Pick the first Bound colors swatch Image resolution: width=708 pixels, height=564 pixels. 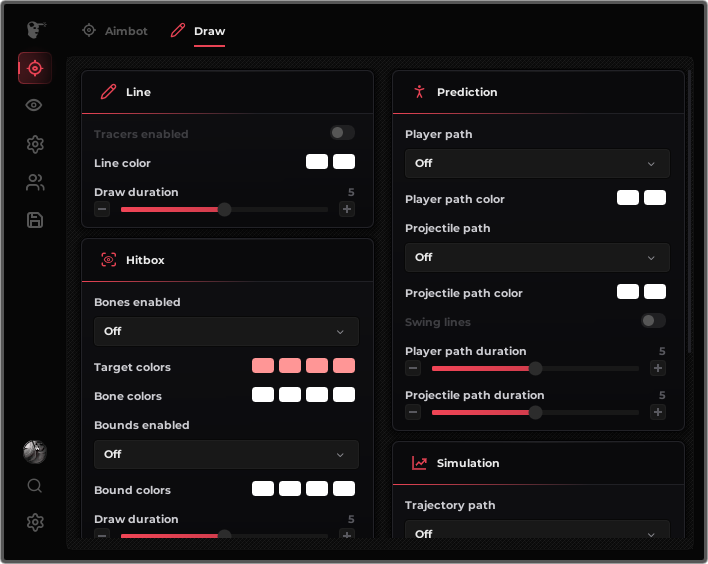tap(263, 489)
